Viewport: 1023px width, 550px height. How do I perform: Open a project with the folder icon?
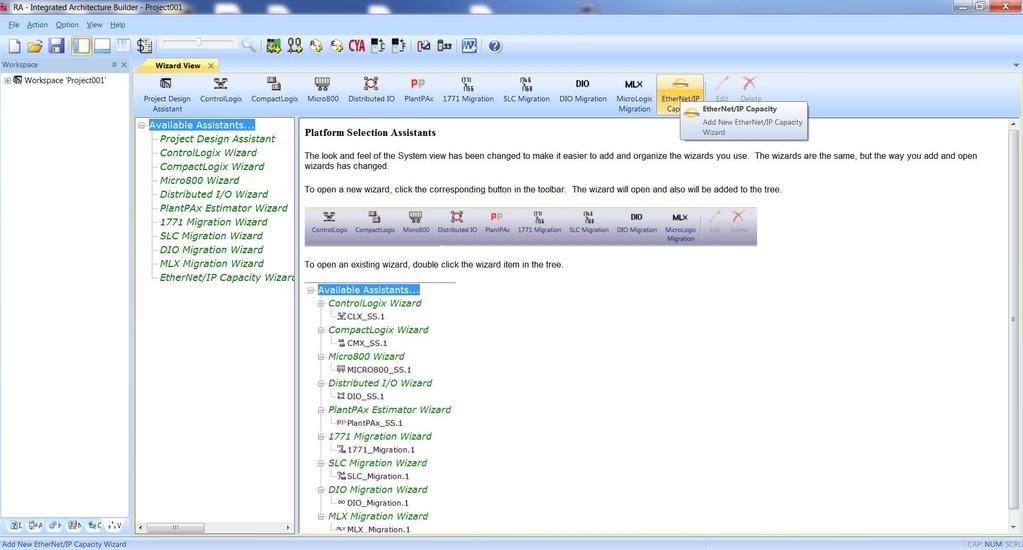pos(35,46)
